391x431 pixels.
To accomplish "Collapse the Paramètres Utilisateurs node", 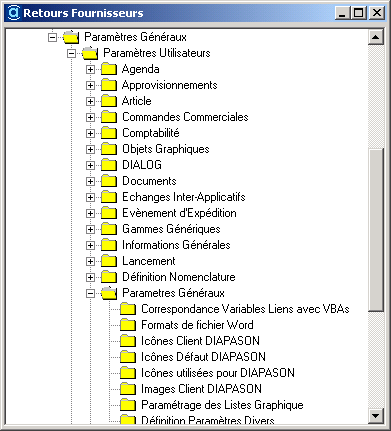I will [71, 53].
